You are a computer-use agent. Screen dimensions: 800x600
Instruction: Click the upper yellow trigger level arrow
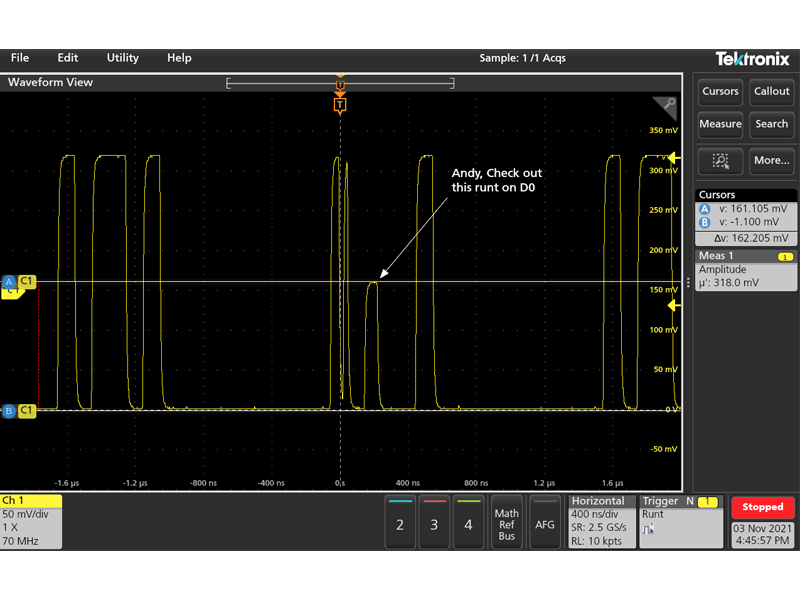tap(674, 158)
